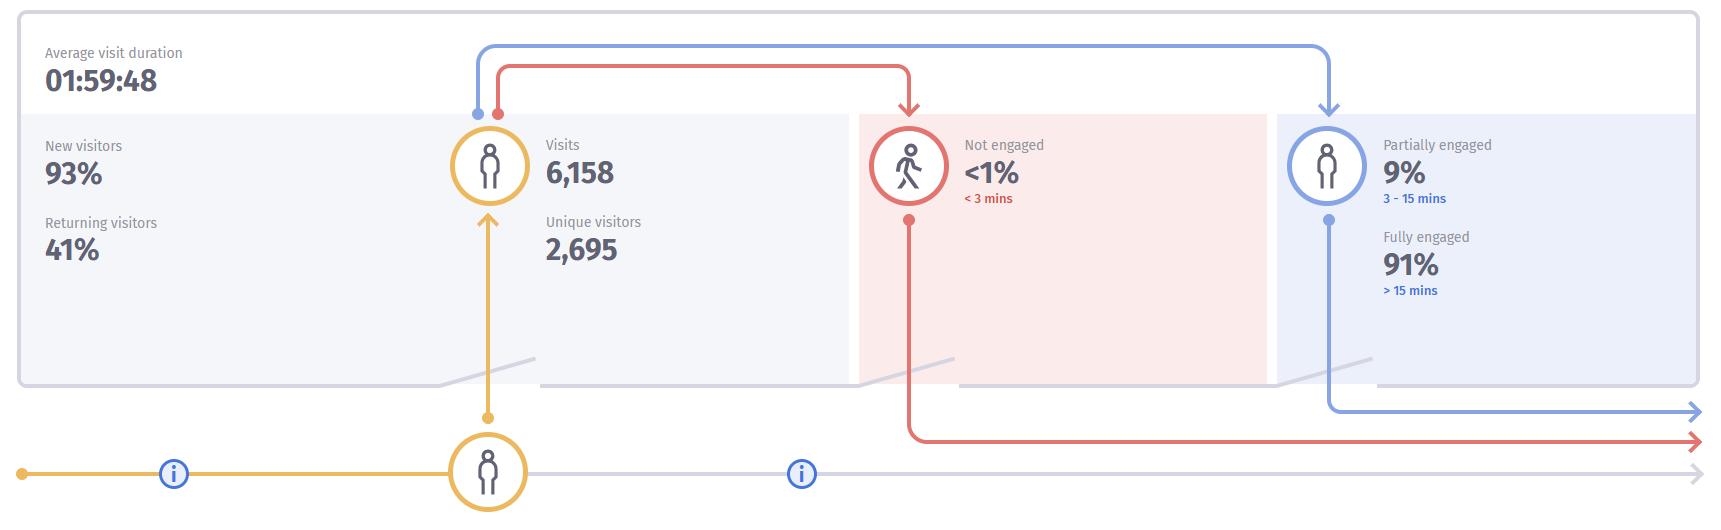Click the Returning visitors 41% figure
Image resolution: width=1721 pixels, height=530 pixels.
72,250
